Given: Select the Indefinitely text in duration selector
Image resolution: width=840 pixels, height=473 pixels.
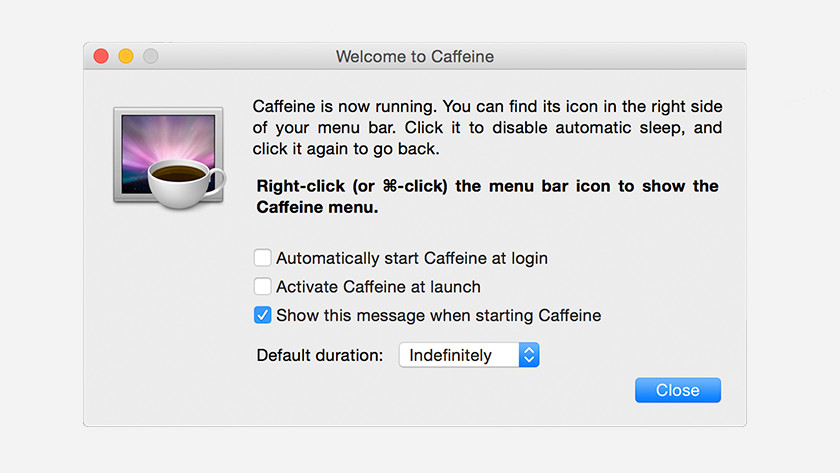Looking at the screenshot, I should [450, 355].
